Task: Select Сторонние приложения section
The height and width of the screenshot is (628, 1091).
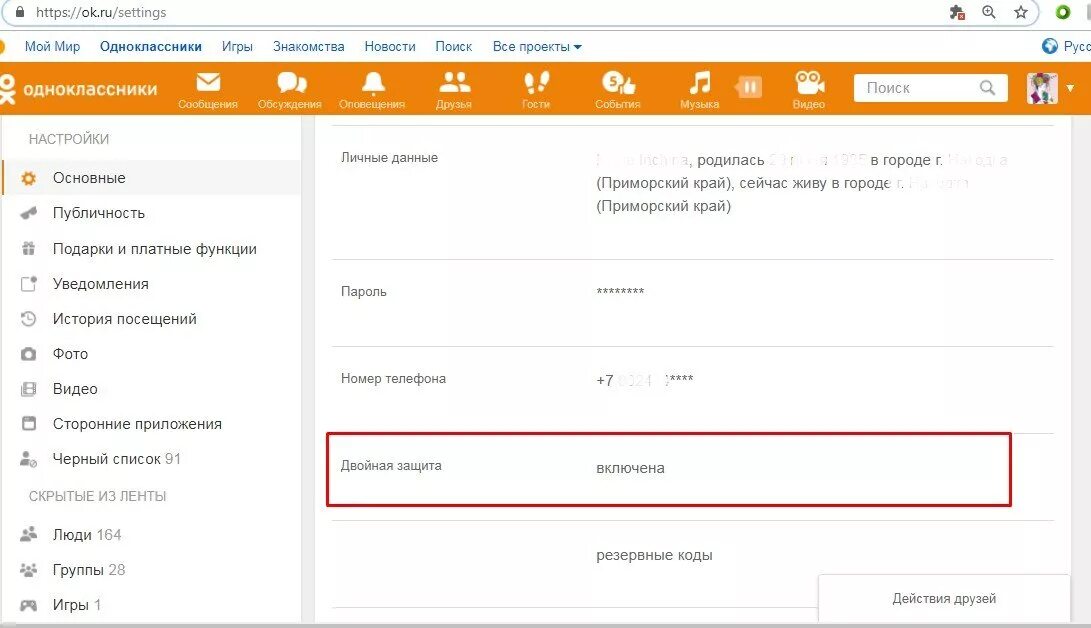Action: pos(152,424)
